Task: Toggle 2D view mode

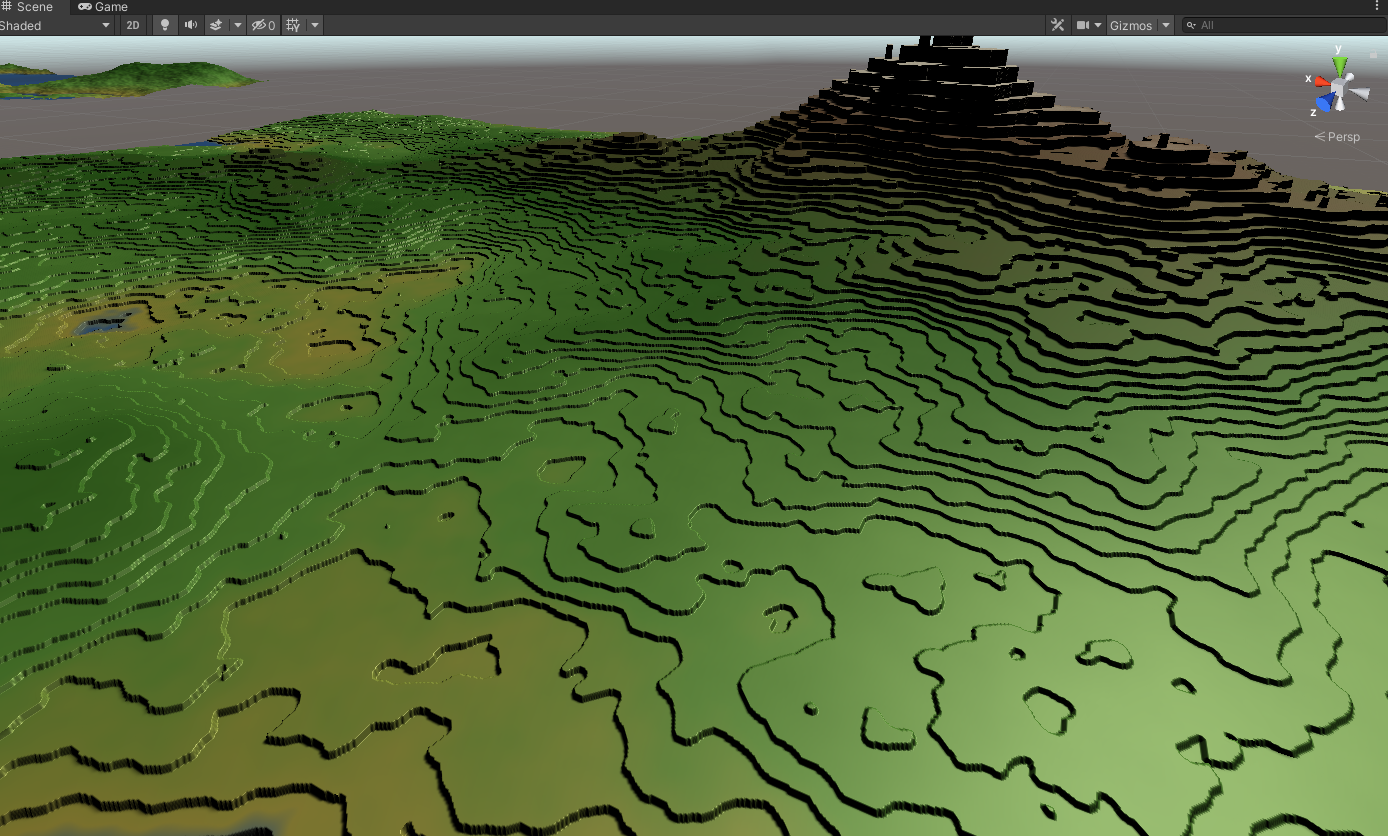Action: click(x=132, y=25)
